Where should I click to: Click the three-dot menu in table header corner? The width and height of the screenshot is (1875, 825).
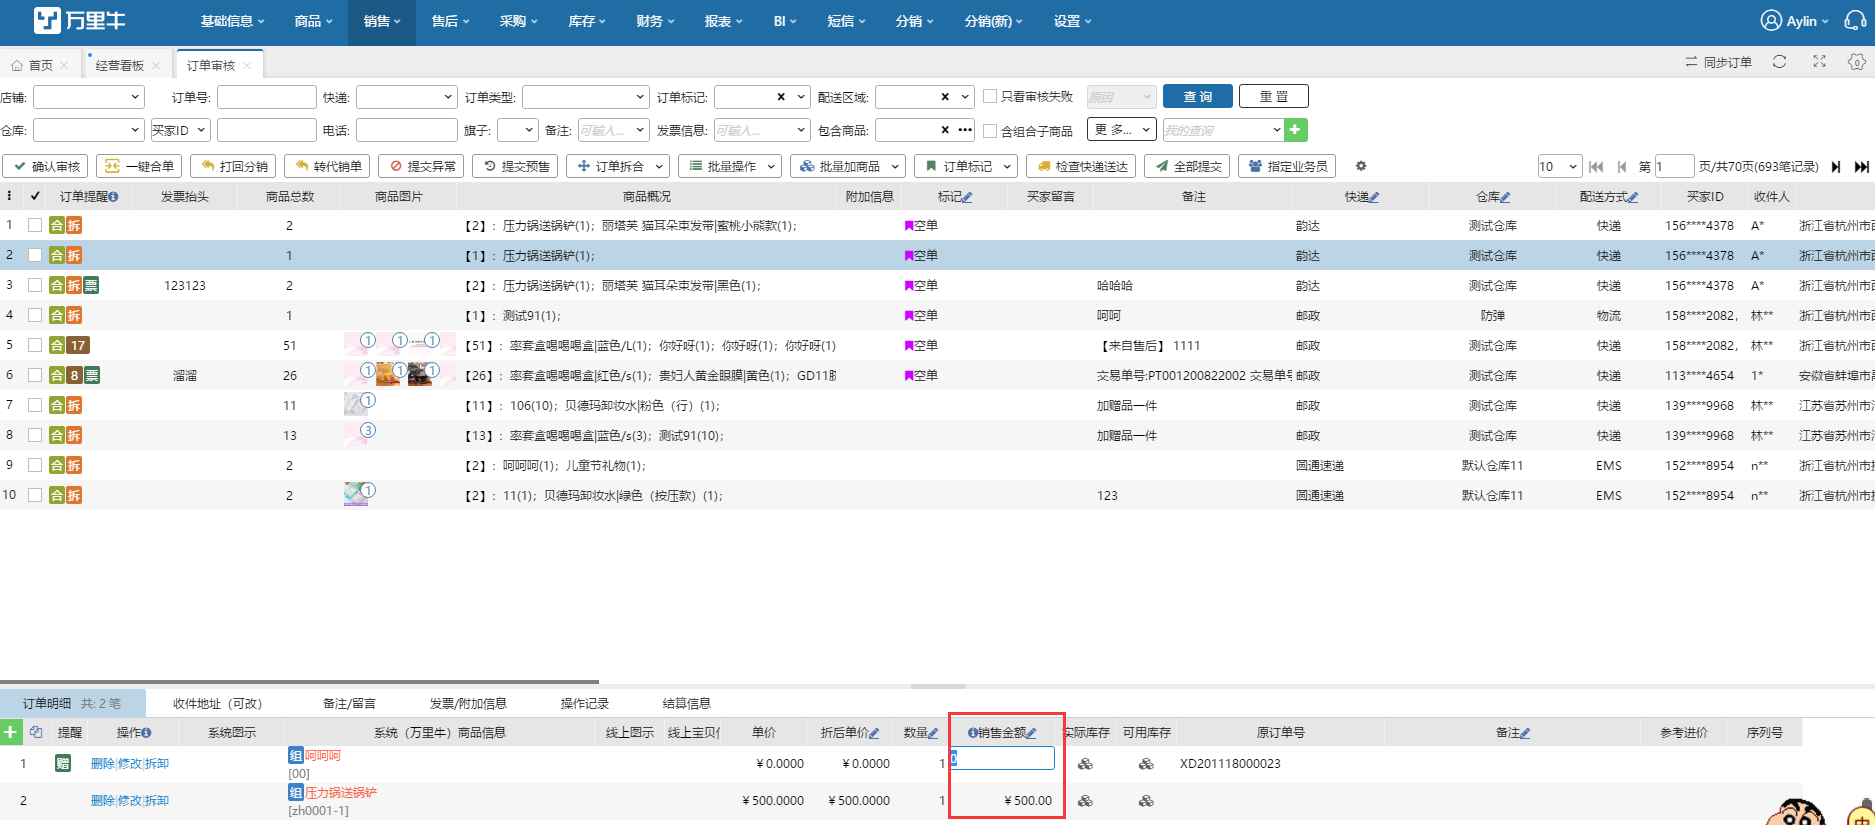pyautogui.click(x=10, y=196)
